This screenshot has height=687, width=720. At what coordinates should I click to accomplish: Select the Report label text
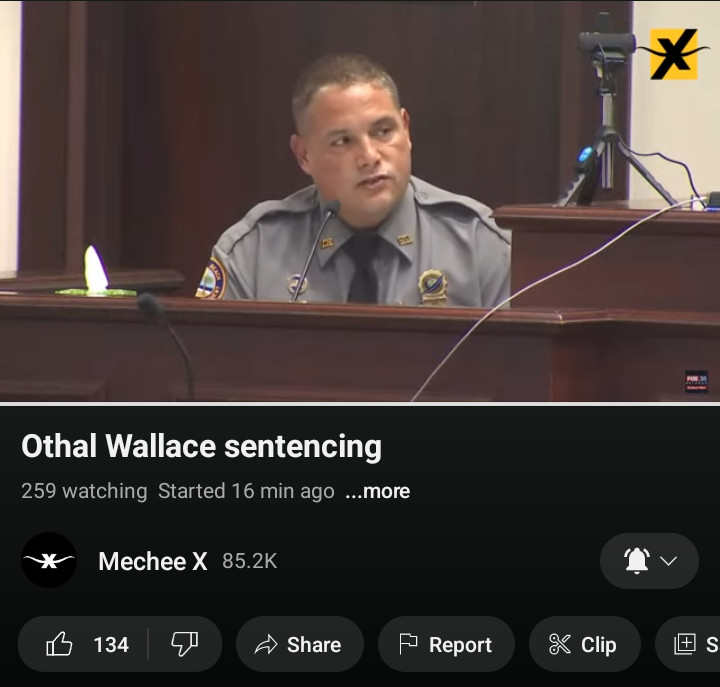(x=460, y=645)
